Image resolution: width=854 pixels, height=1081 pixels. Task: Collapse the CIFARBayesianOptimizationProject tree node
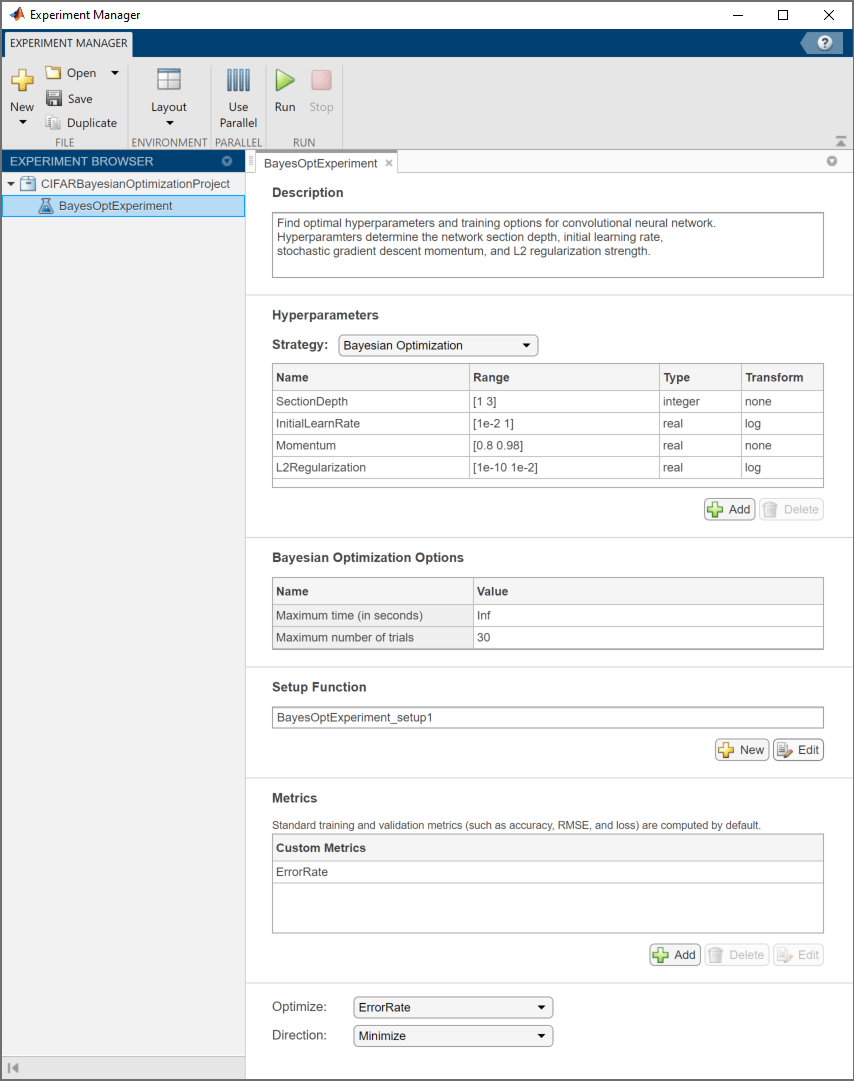click(x=10, y=184)
